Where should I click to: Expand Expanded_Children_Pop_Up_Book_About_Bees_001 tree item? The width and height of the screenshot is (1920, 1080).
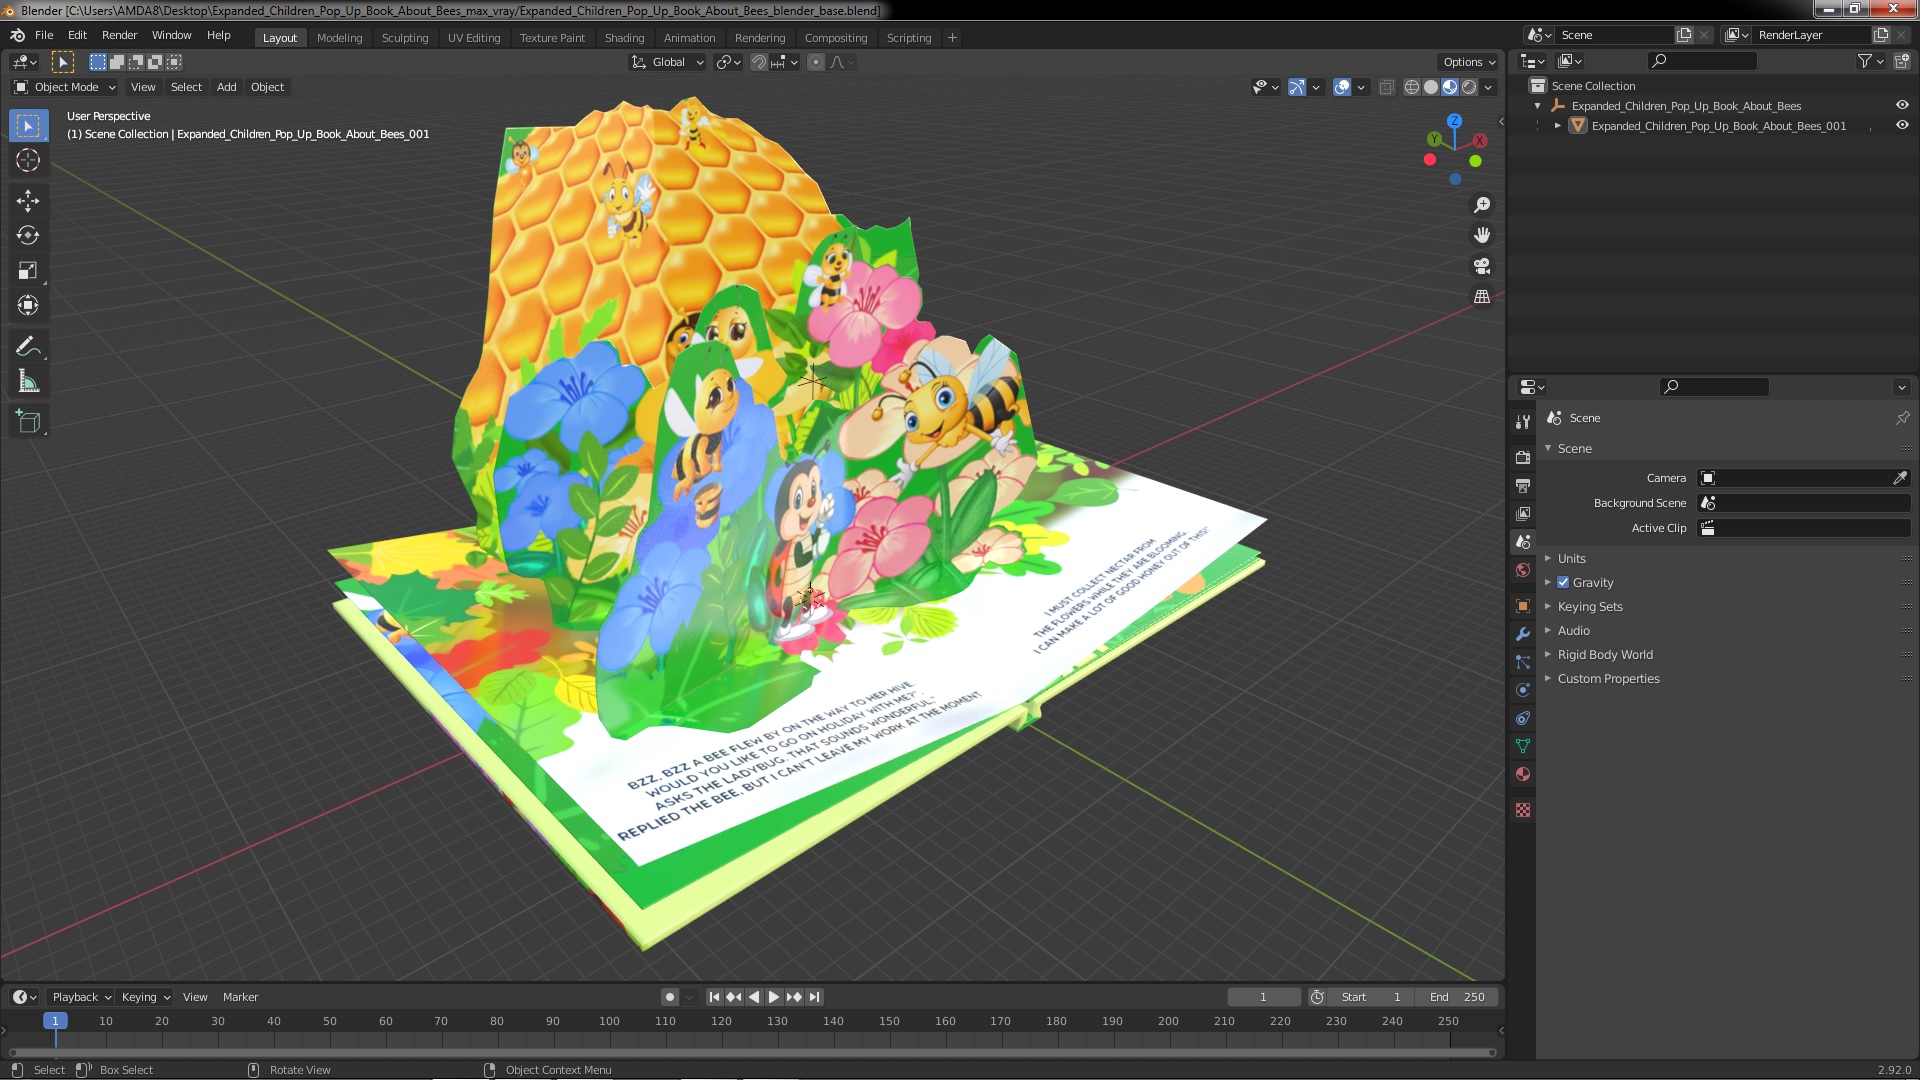[x=1557, y=126]
